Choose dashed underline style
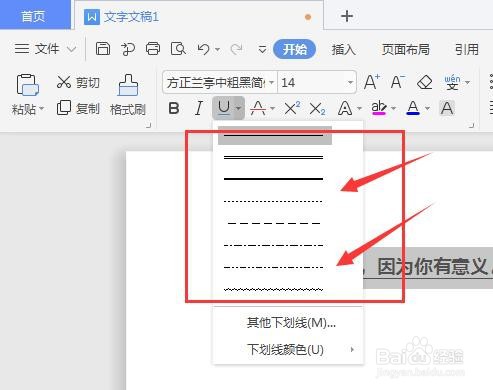 [x=273, y=223]
